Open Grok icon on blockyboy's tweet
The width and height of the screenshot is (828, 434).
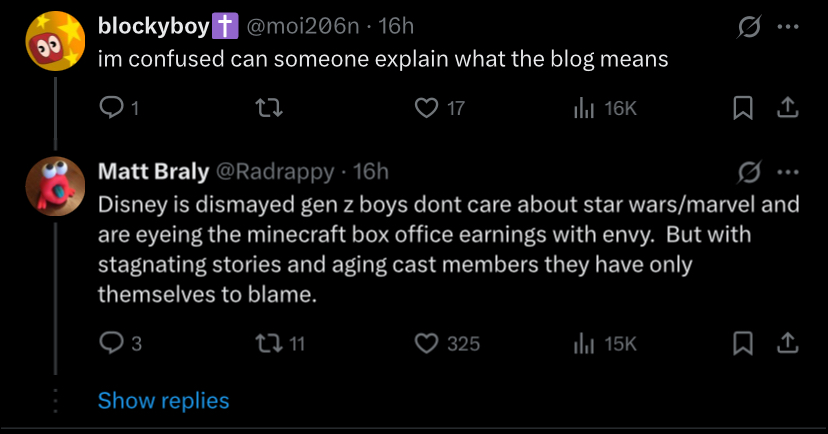coord(743,27)
